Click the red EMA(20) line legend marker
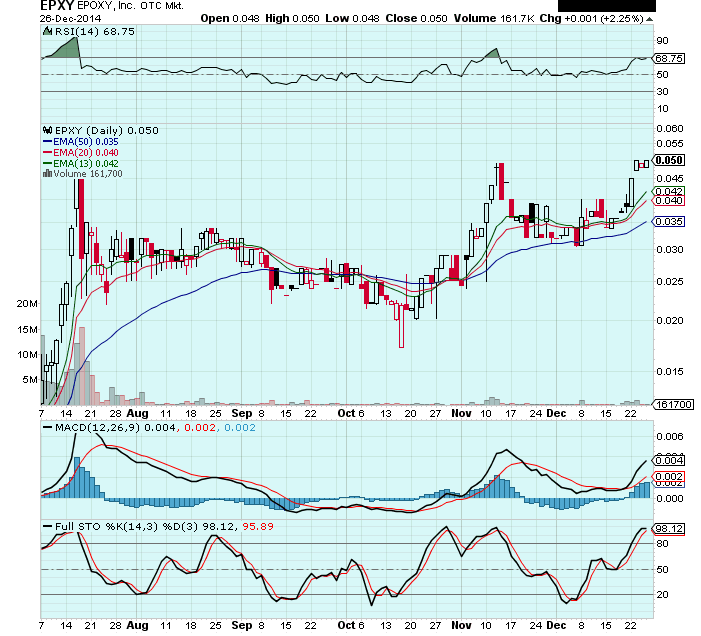701x636 pixels. (x=47, y=153)
